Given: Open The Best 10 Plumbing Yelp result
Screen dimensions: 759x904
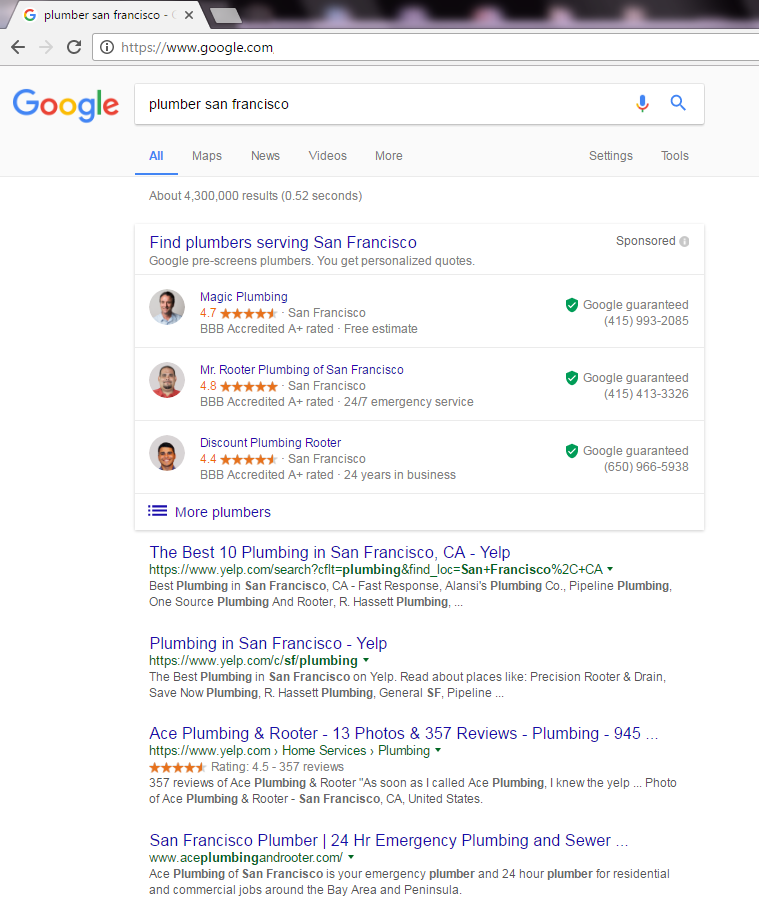Looking at the screenshot, I should coord(330,552).
